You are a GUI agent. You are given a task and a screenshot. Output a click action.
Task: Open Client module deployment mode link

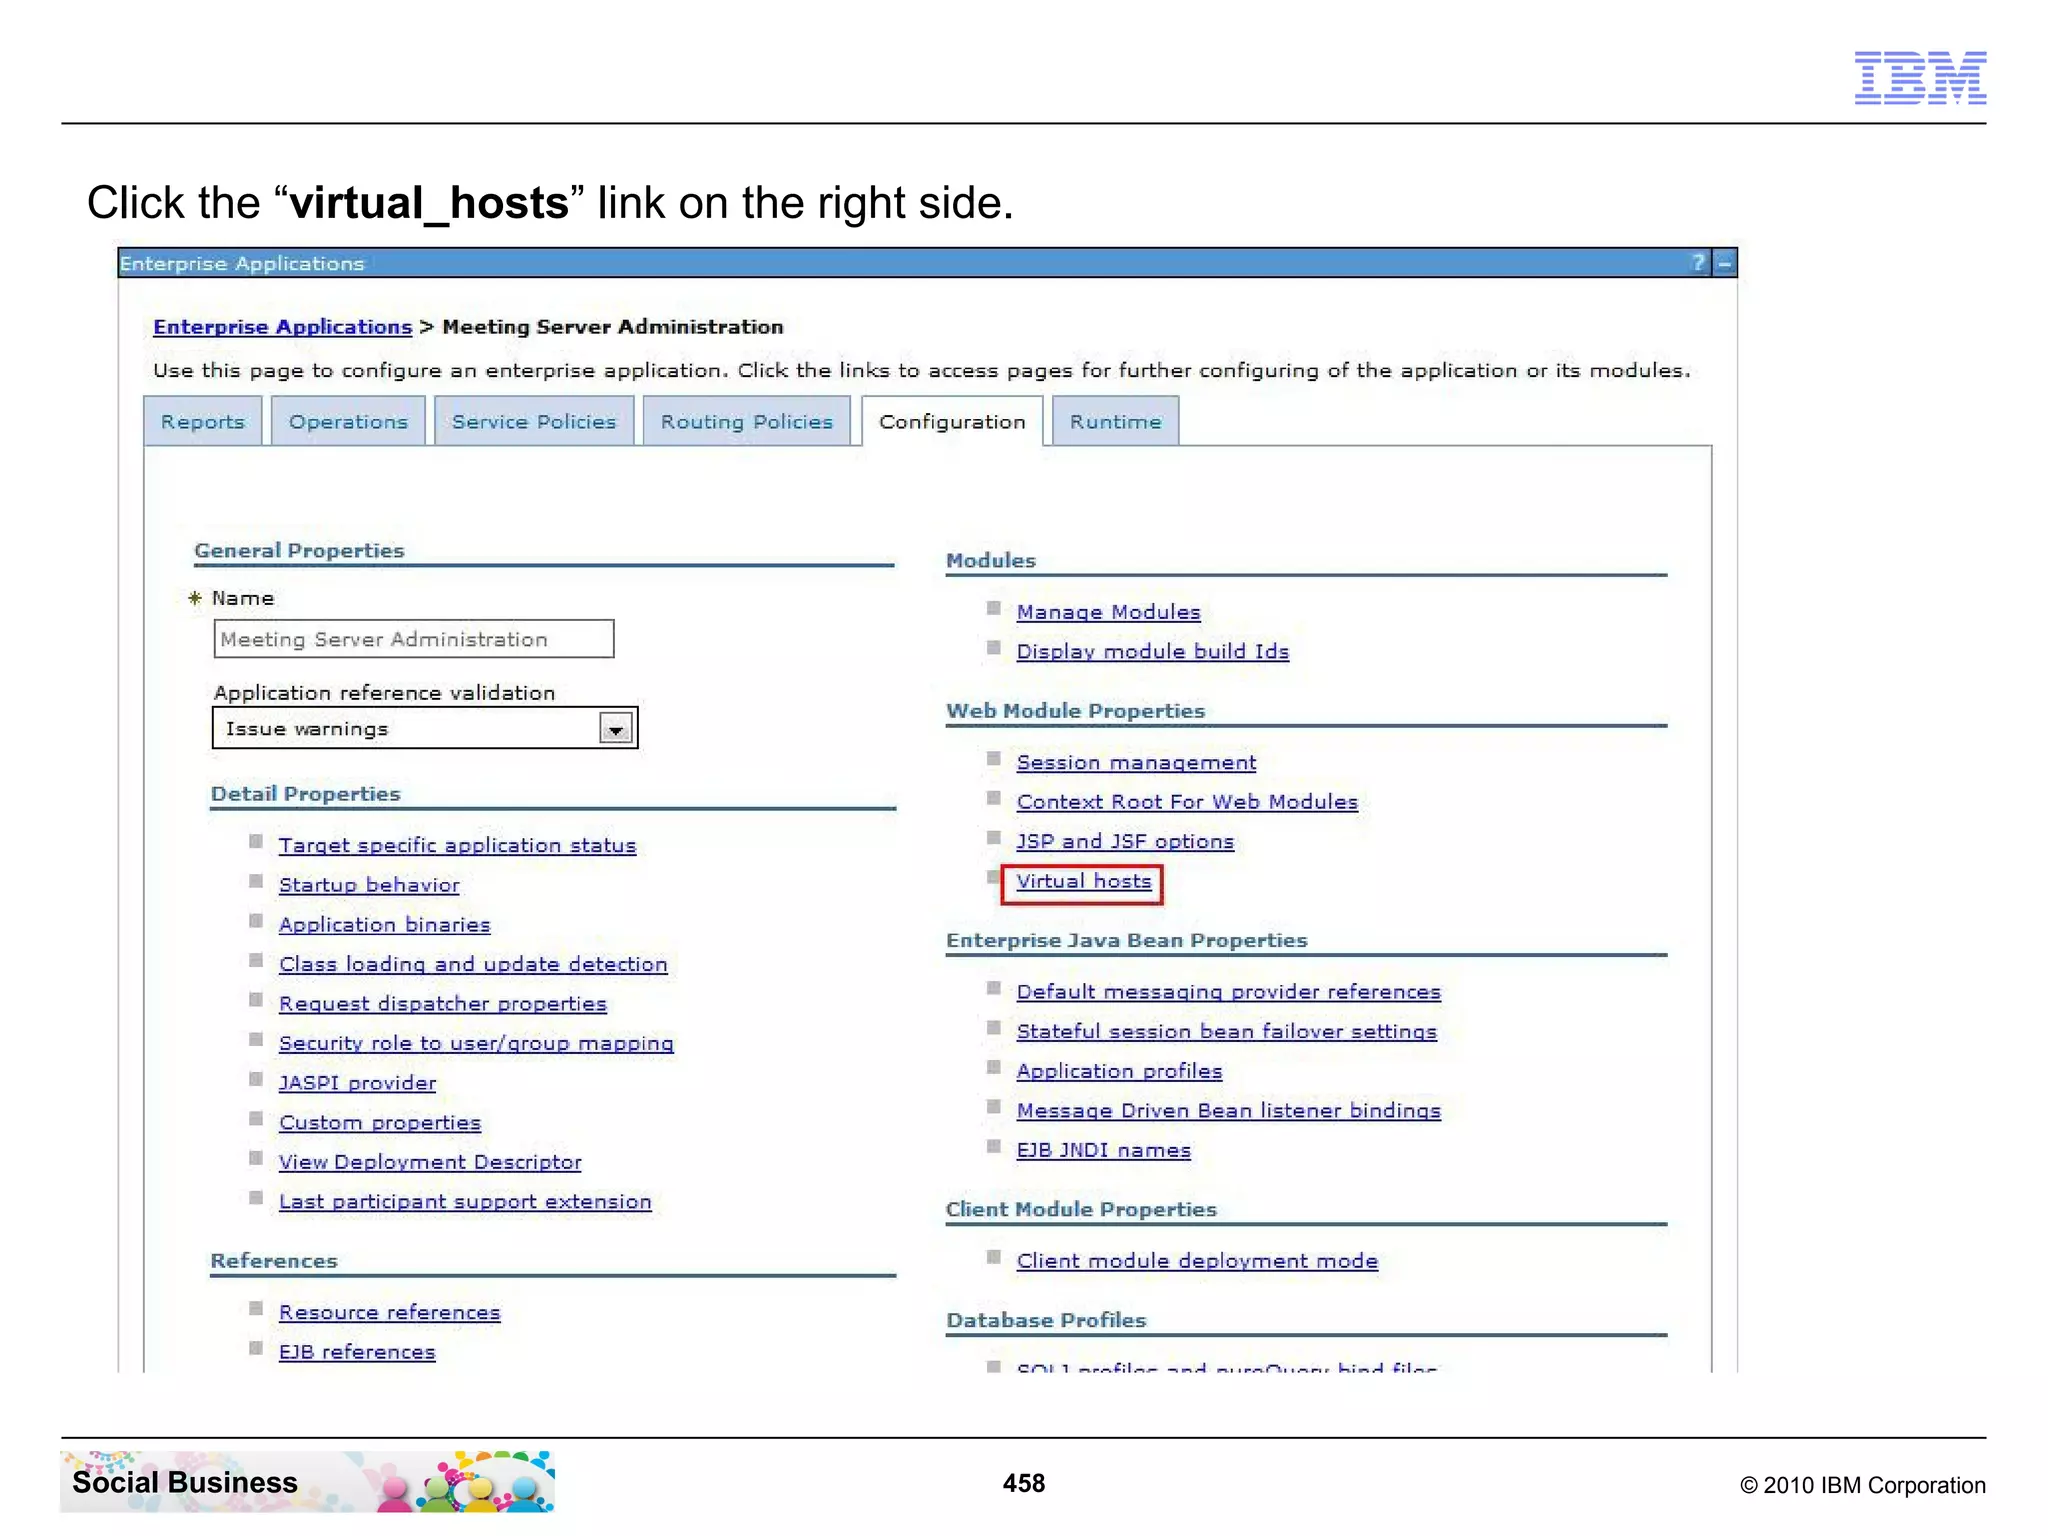tap(1197, 1261)
